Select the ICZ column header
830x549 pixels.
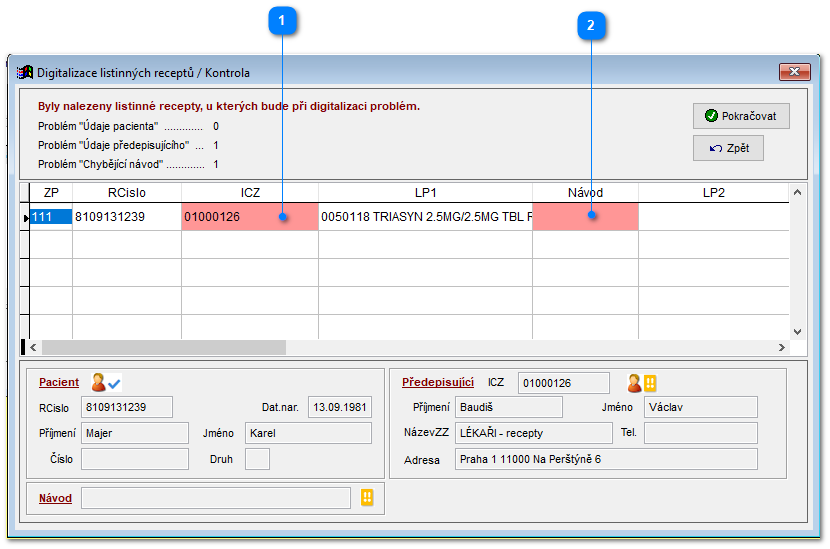[x=249, y=192]
